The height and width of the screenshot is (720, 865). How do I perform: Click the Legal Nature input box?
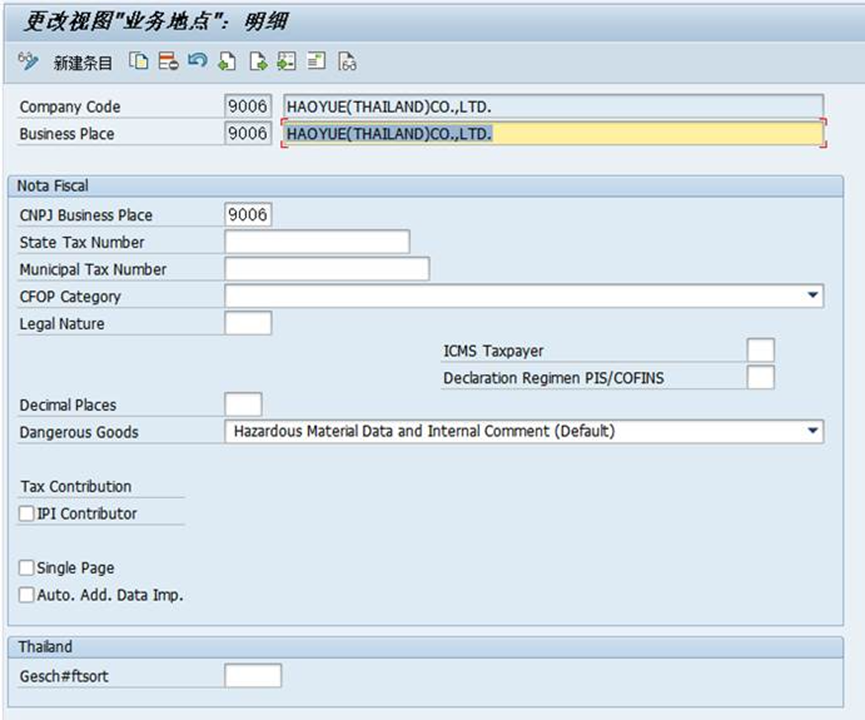coord(248,323)
